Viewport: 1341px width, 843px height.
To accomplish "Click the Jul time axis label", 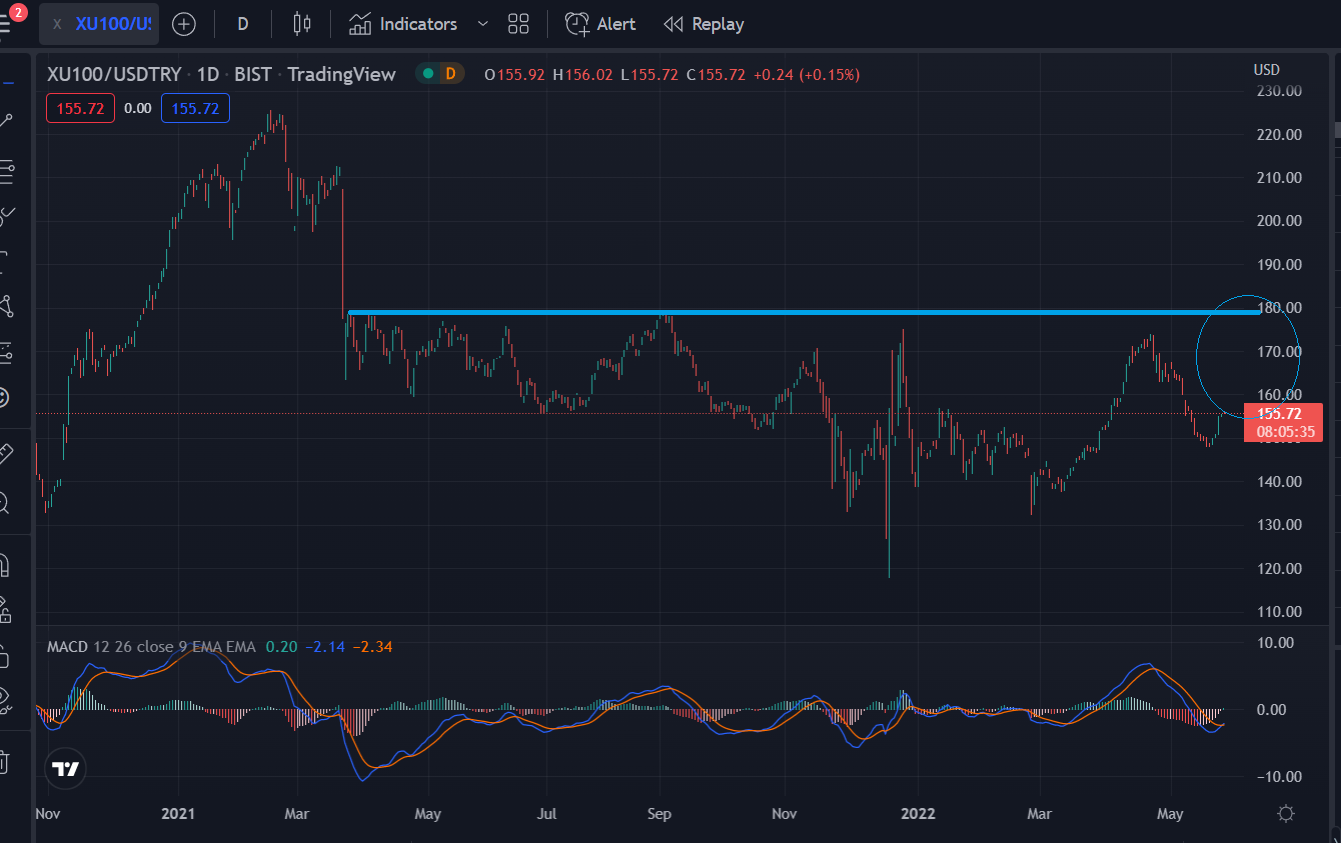I will coord(546,814).
